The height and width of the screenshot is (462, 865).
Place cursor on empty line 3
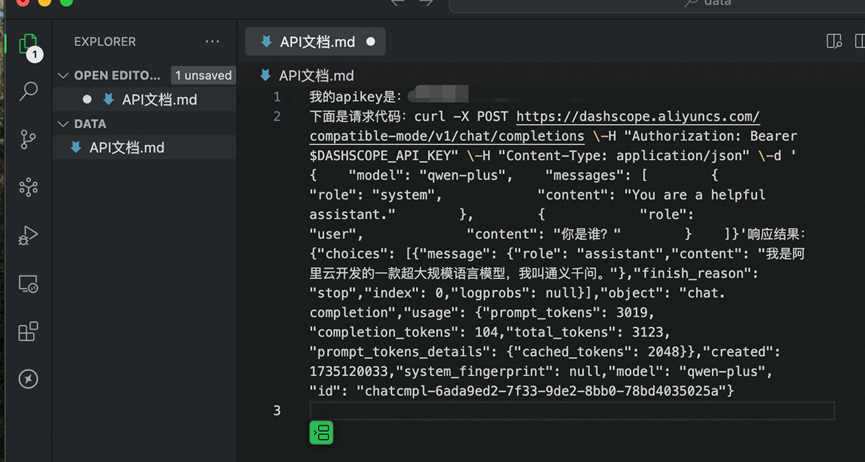click(x=572, y=411)
